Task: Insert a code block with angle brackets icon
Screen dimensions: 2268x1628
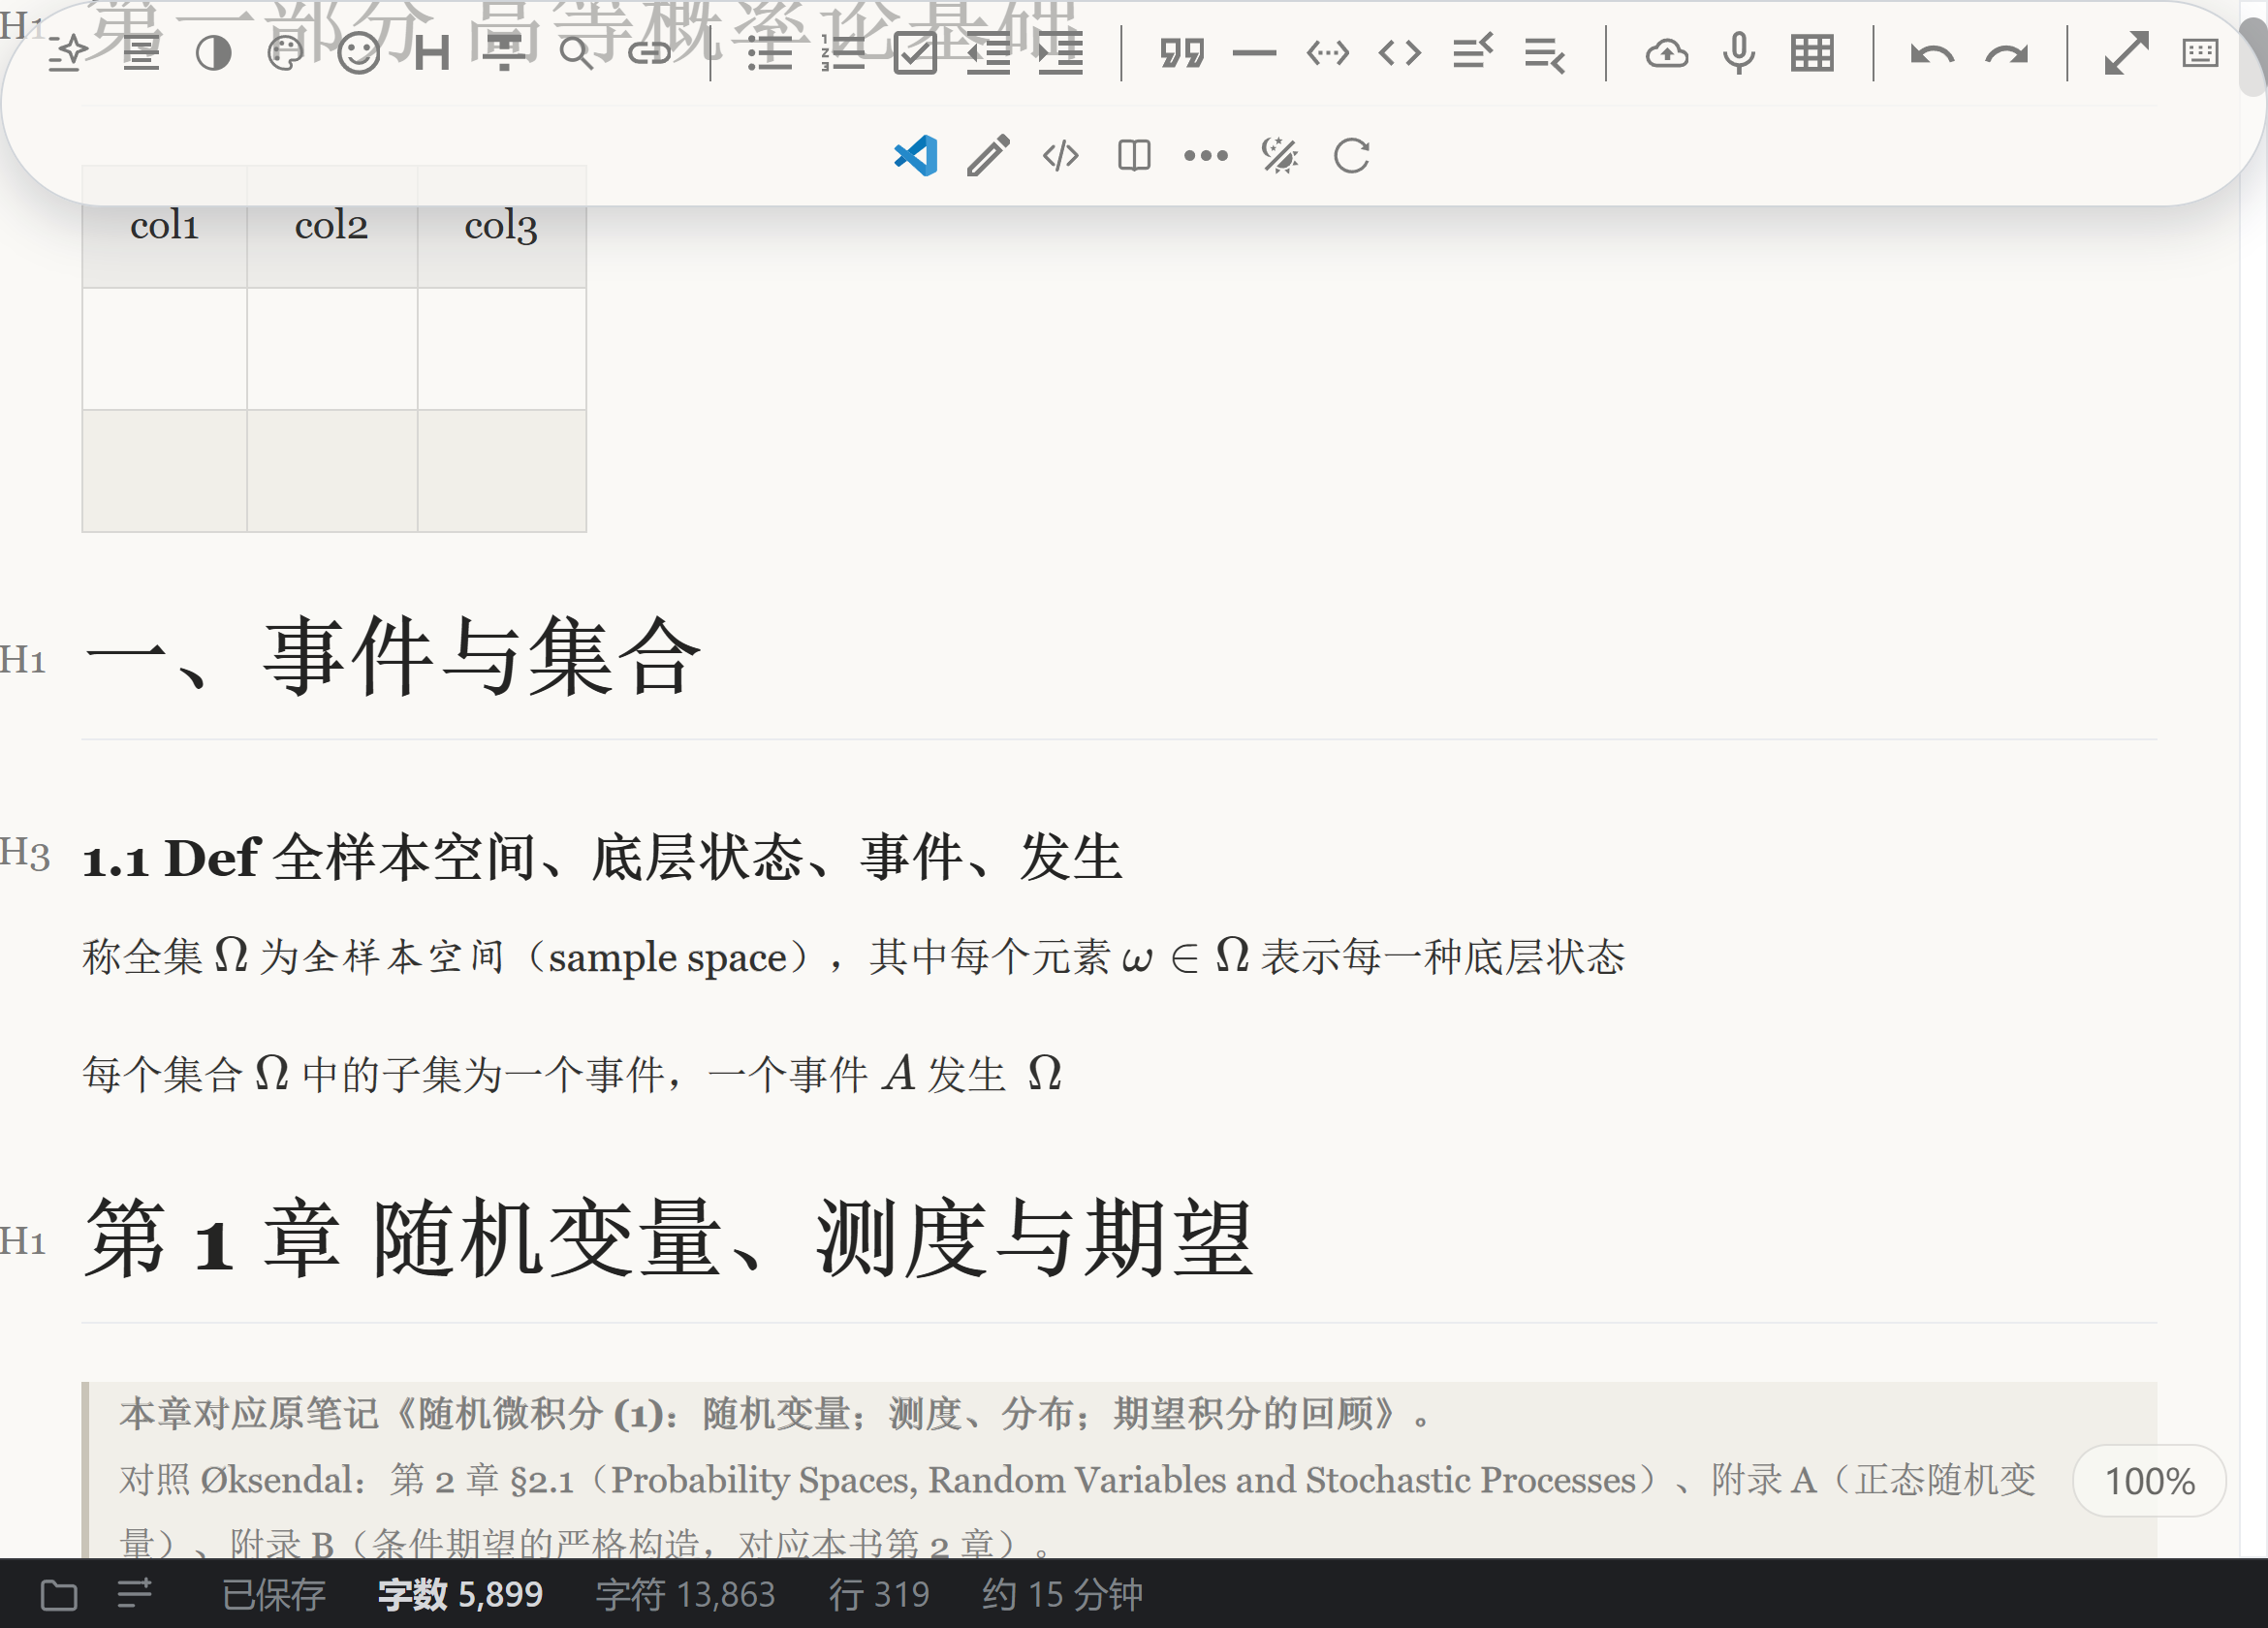Action: click(x=1400, y=53)
